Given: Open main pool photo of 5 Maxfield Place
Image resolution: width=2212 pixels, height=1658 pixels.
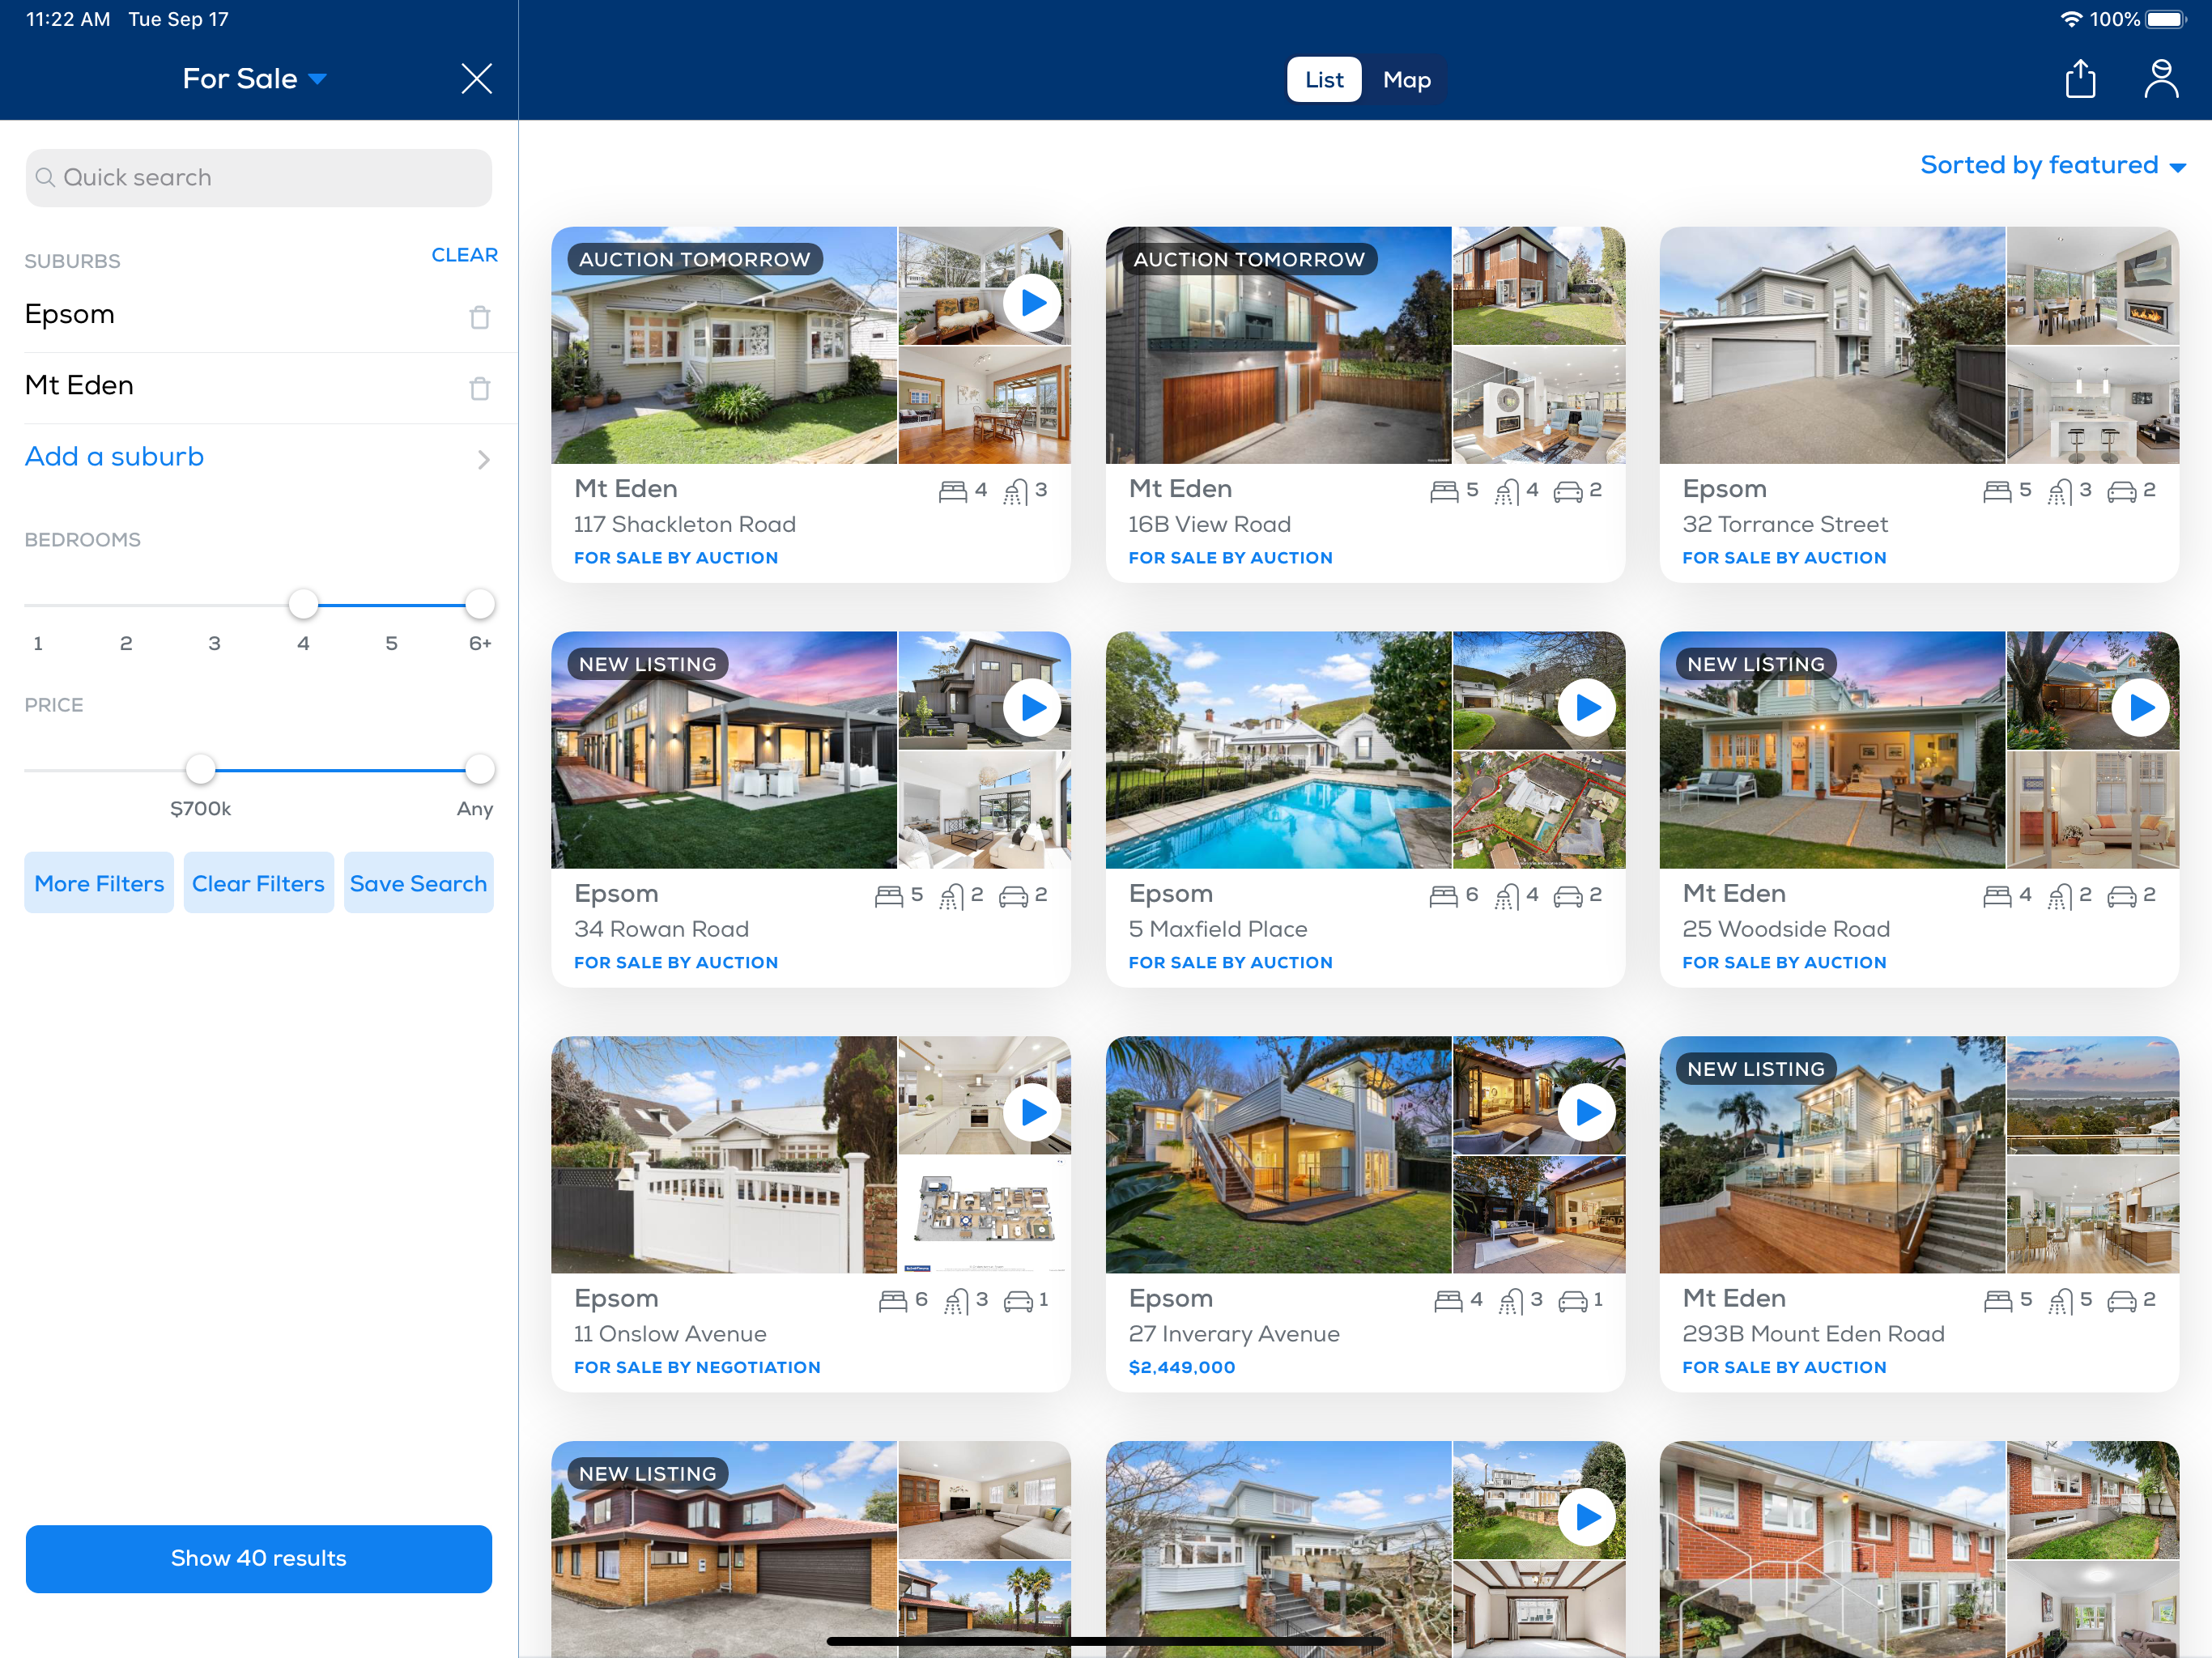Looking at the screenshot, I should [x=1278, y=750].
